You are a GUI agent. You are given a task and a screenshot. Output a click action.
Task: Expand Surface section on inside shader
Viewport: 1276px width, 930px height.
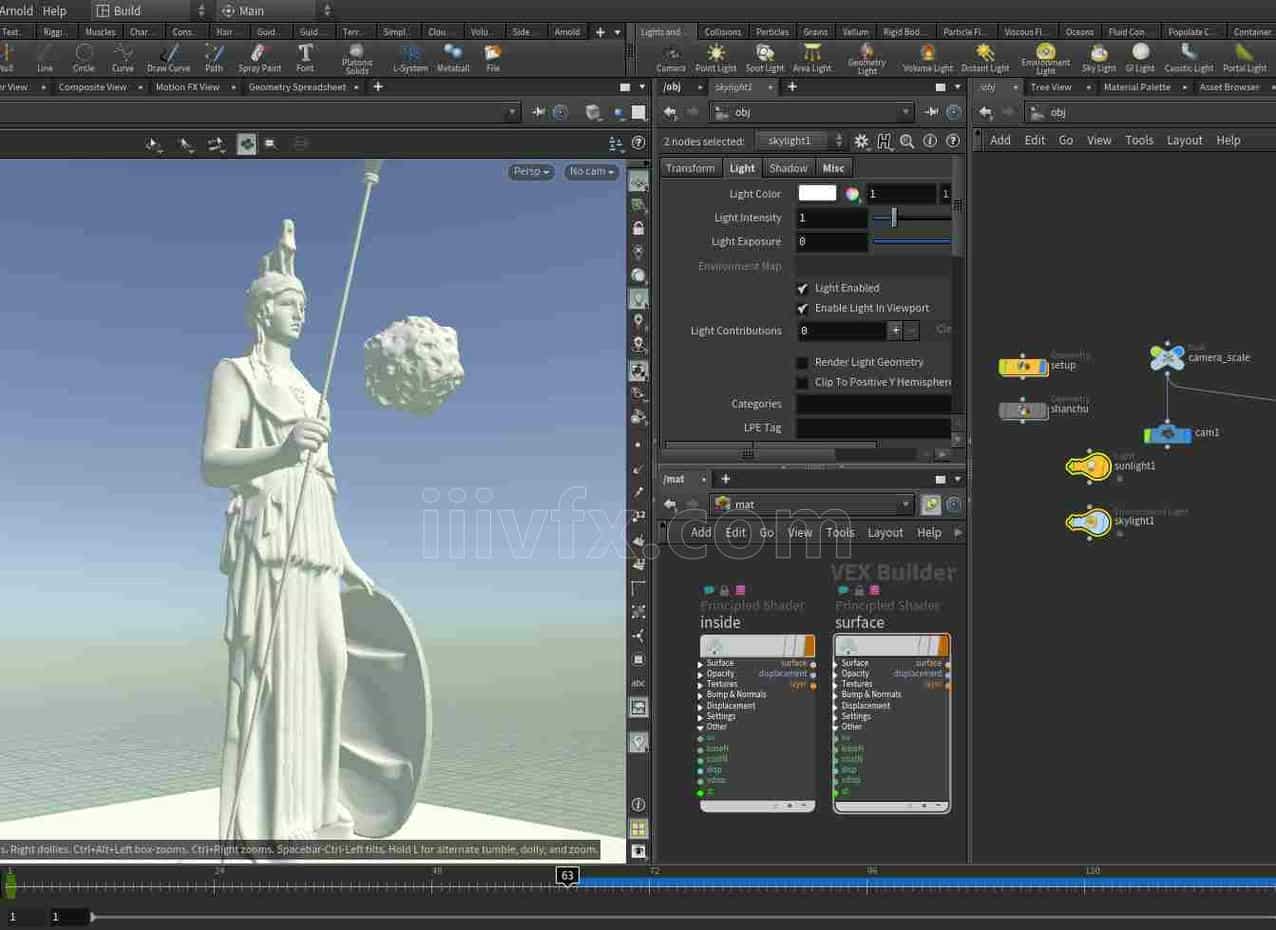pyautogui.click(x=701, y=663)
